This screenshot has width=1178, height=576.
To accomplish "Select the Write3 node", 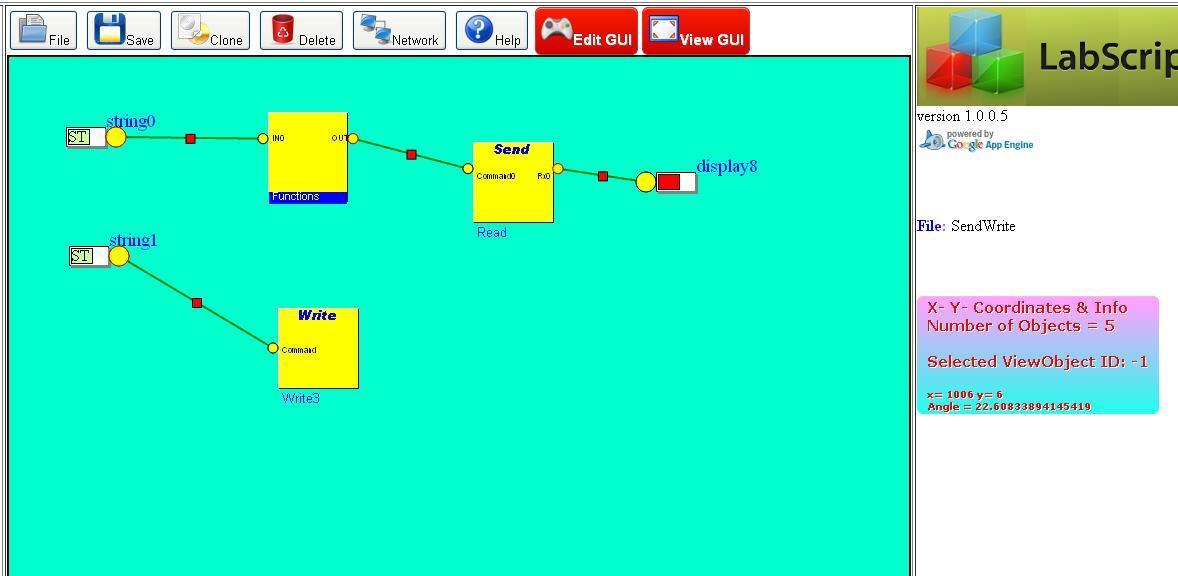I will (318, 348).
